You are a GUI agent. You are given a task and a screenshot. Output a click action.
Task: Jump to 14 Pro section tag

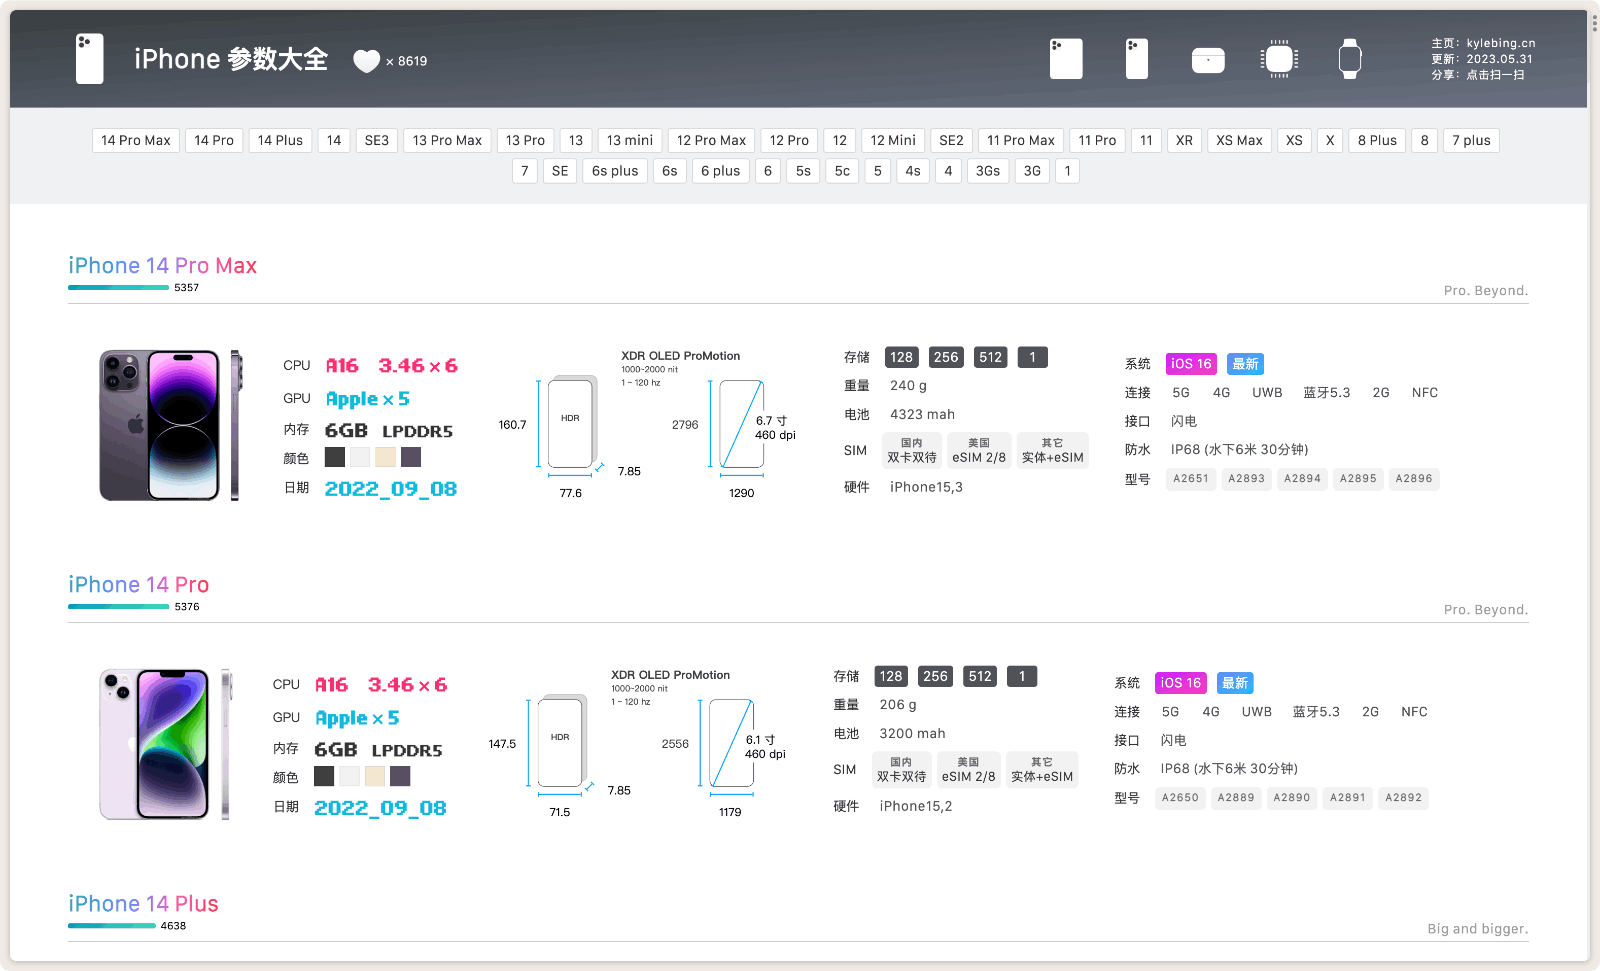214,140
